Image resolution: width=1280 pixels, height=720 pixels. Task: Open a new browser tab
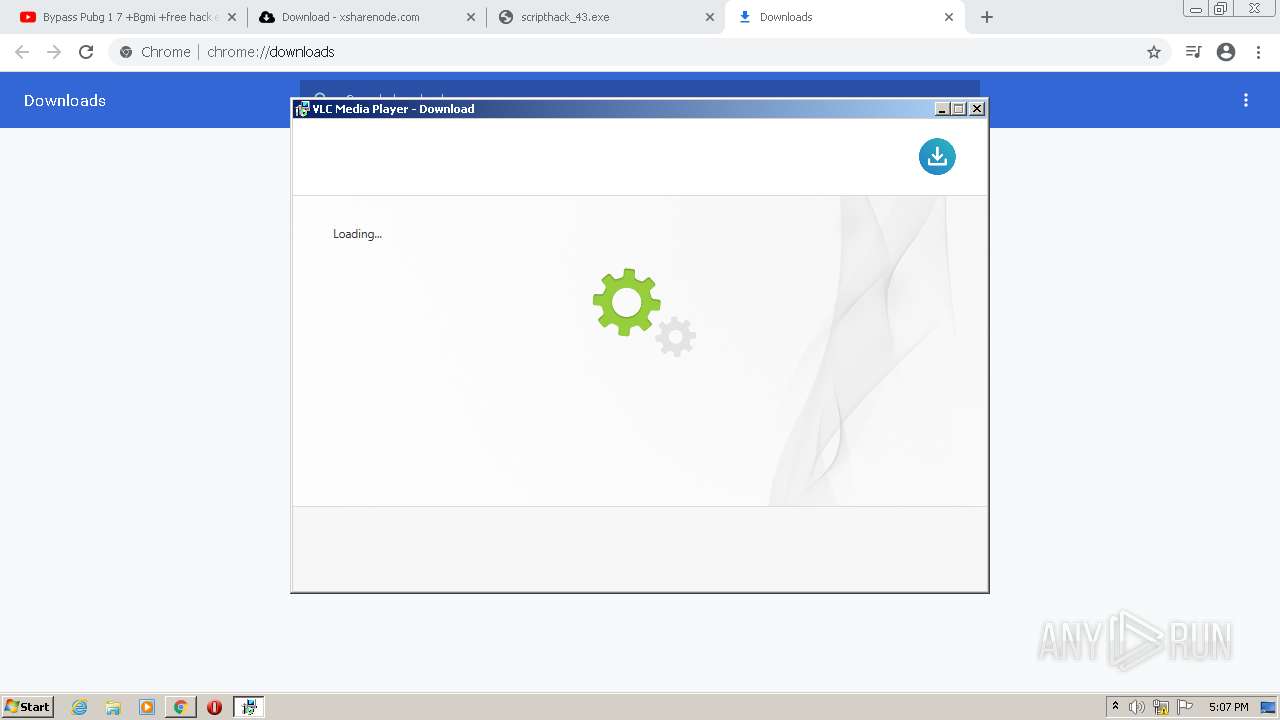click(x=987, y=17)
